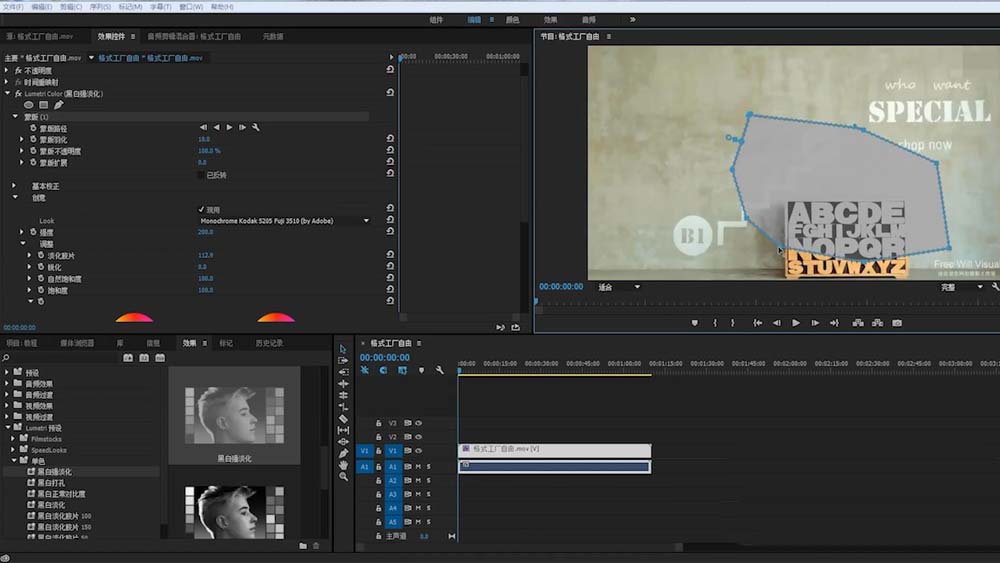This screenshot has height=563, width=1000.
Task: Expand the 基本校正 section
Action: tap(15, 186)
